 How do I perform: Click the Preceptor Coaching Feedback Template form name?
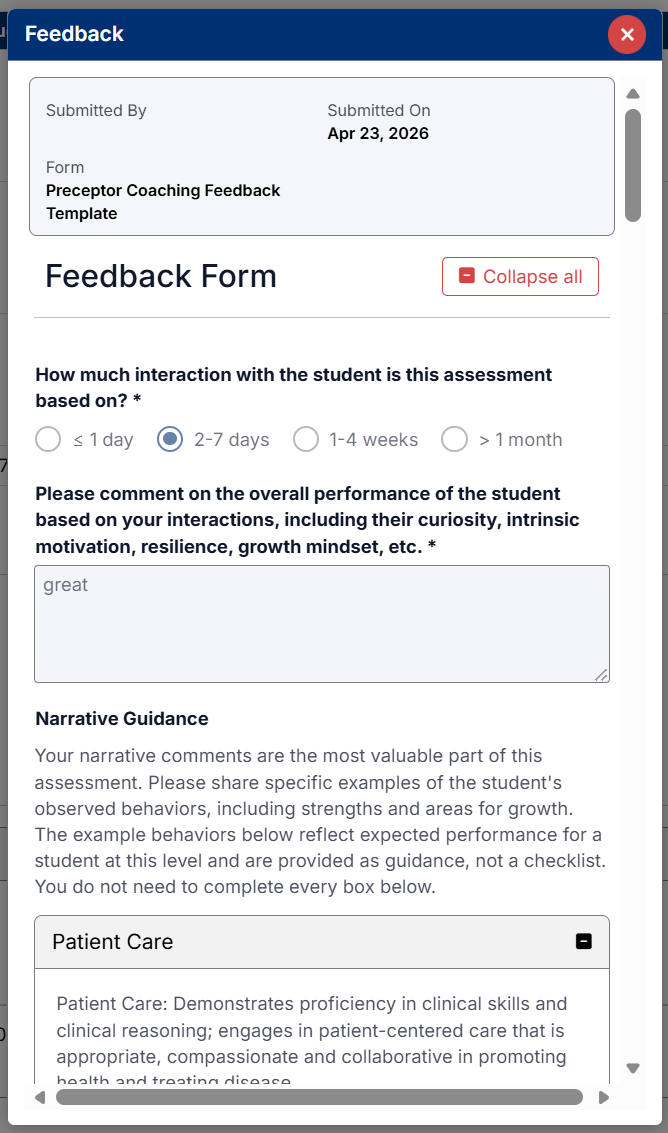point(163,202)
